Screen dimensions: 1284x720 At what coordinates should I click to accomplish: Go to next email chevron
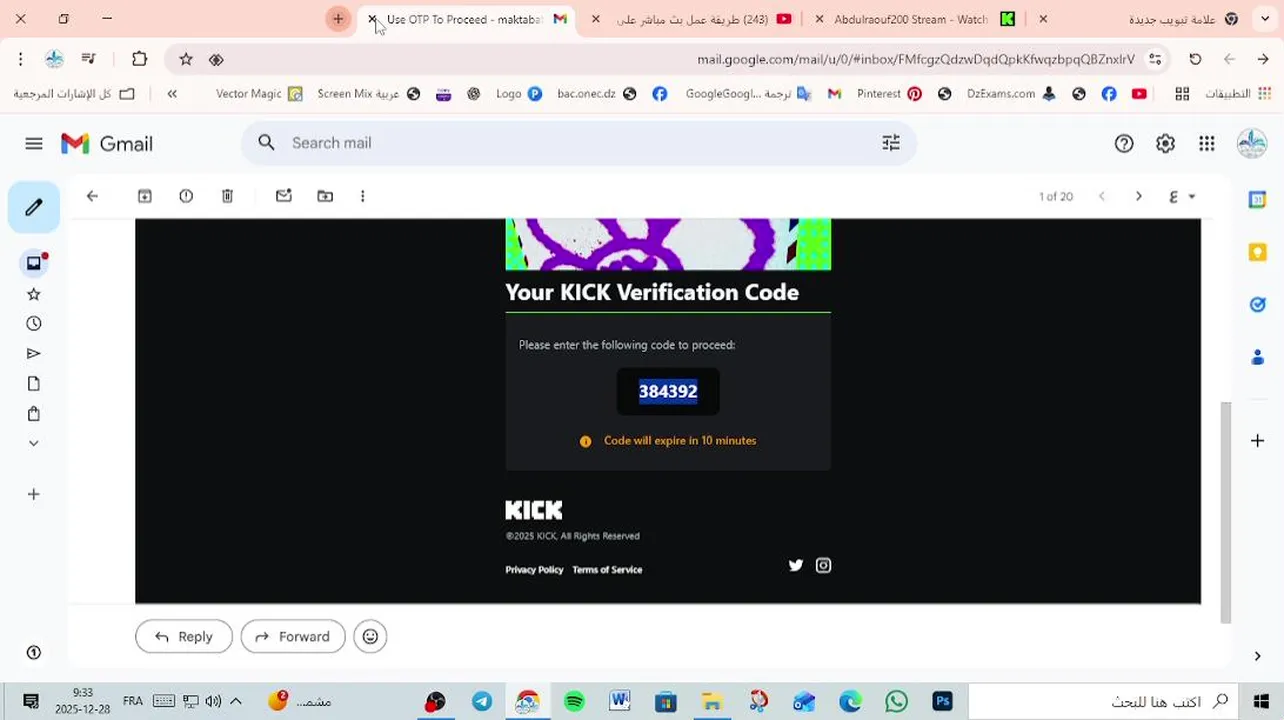(x=1138, y=196)
